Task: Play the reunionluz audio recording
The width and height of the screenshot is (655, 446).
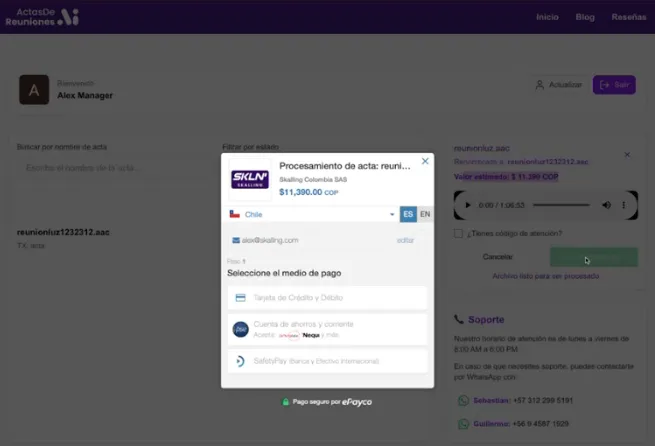Action: 468,205
